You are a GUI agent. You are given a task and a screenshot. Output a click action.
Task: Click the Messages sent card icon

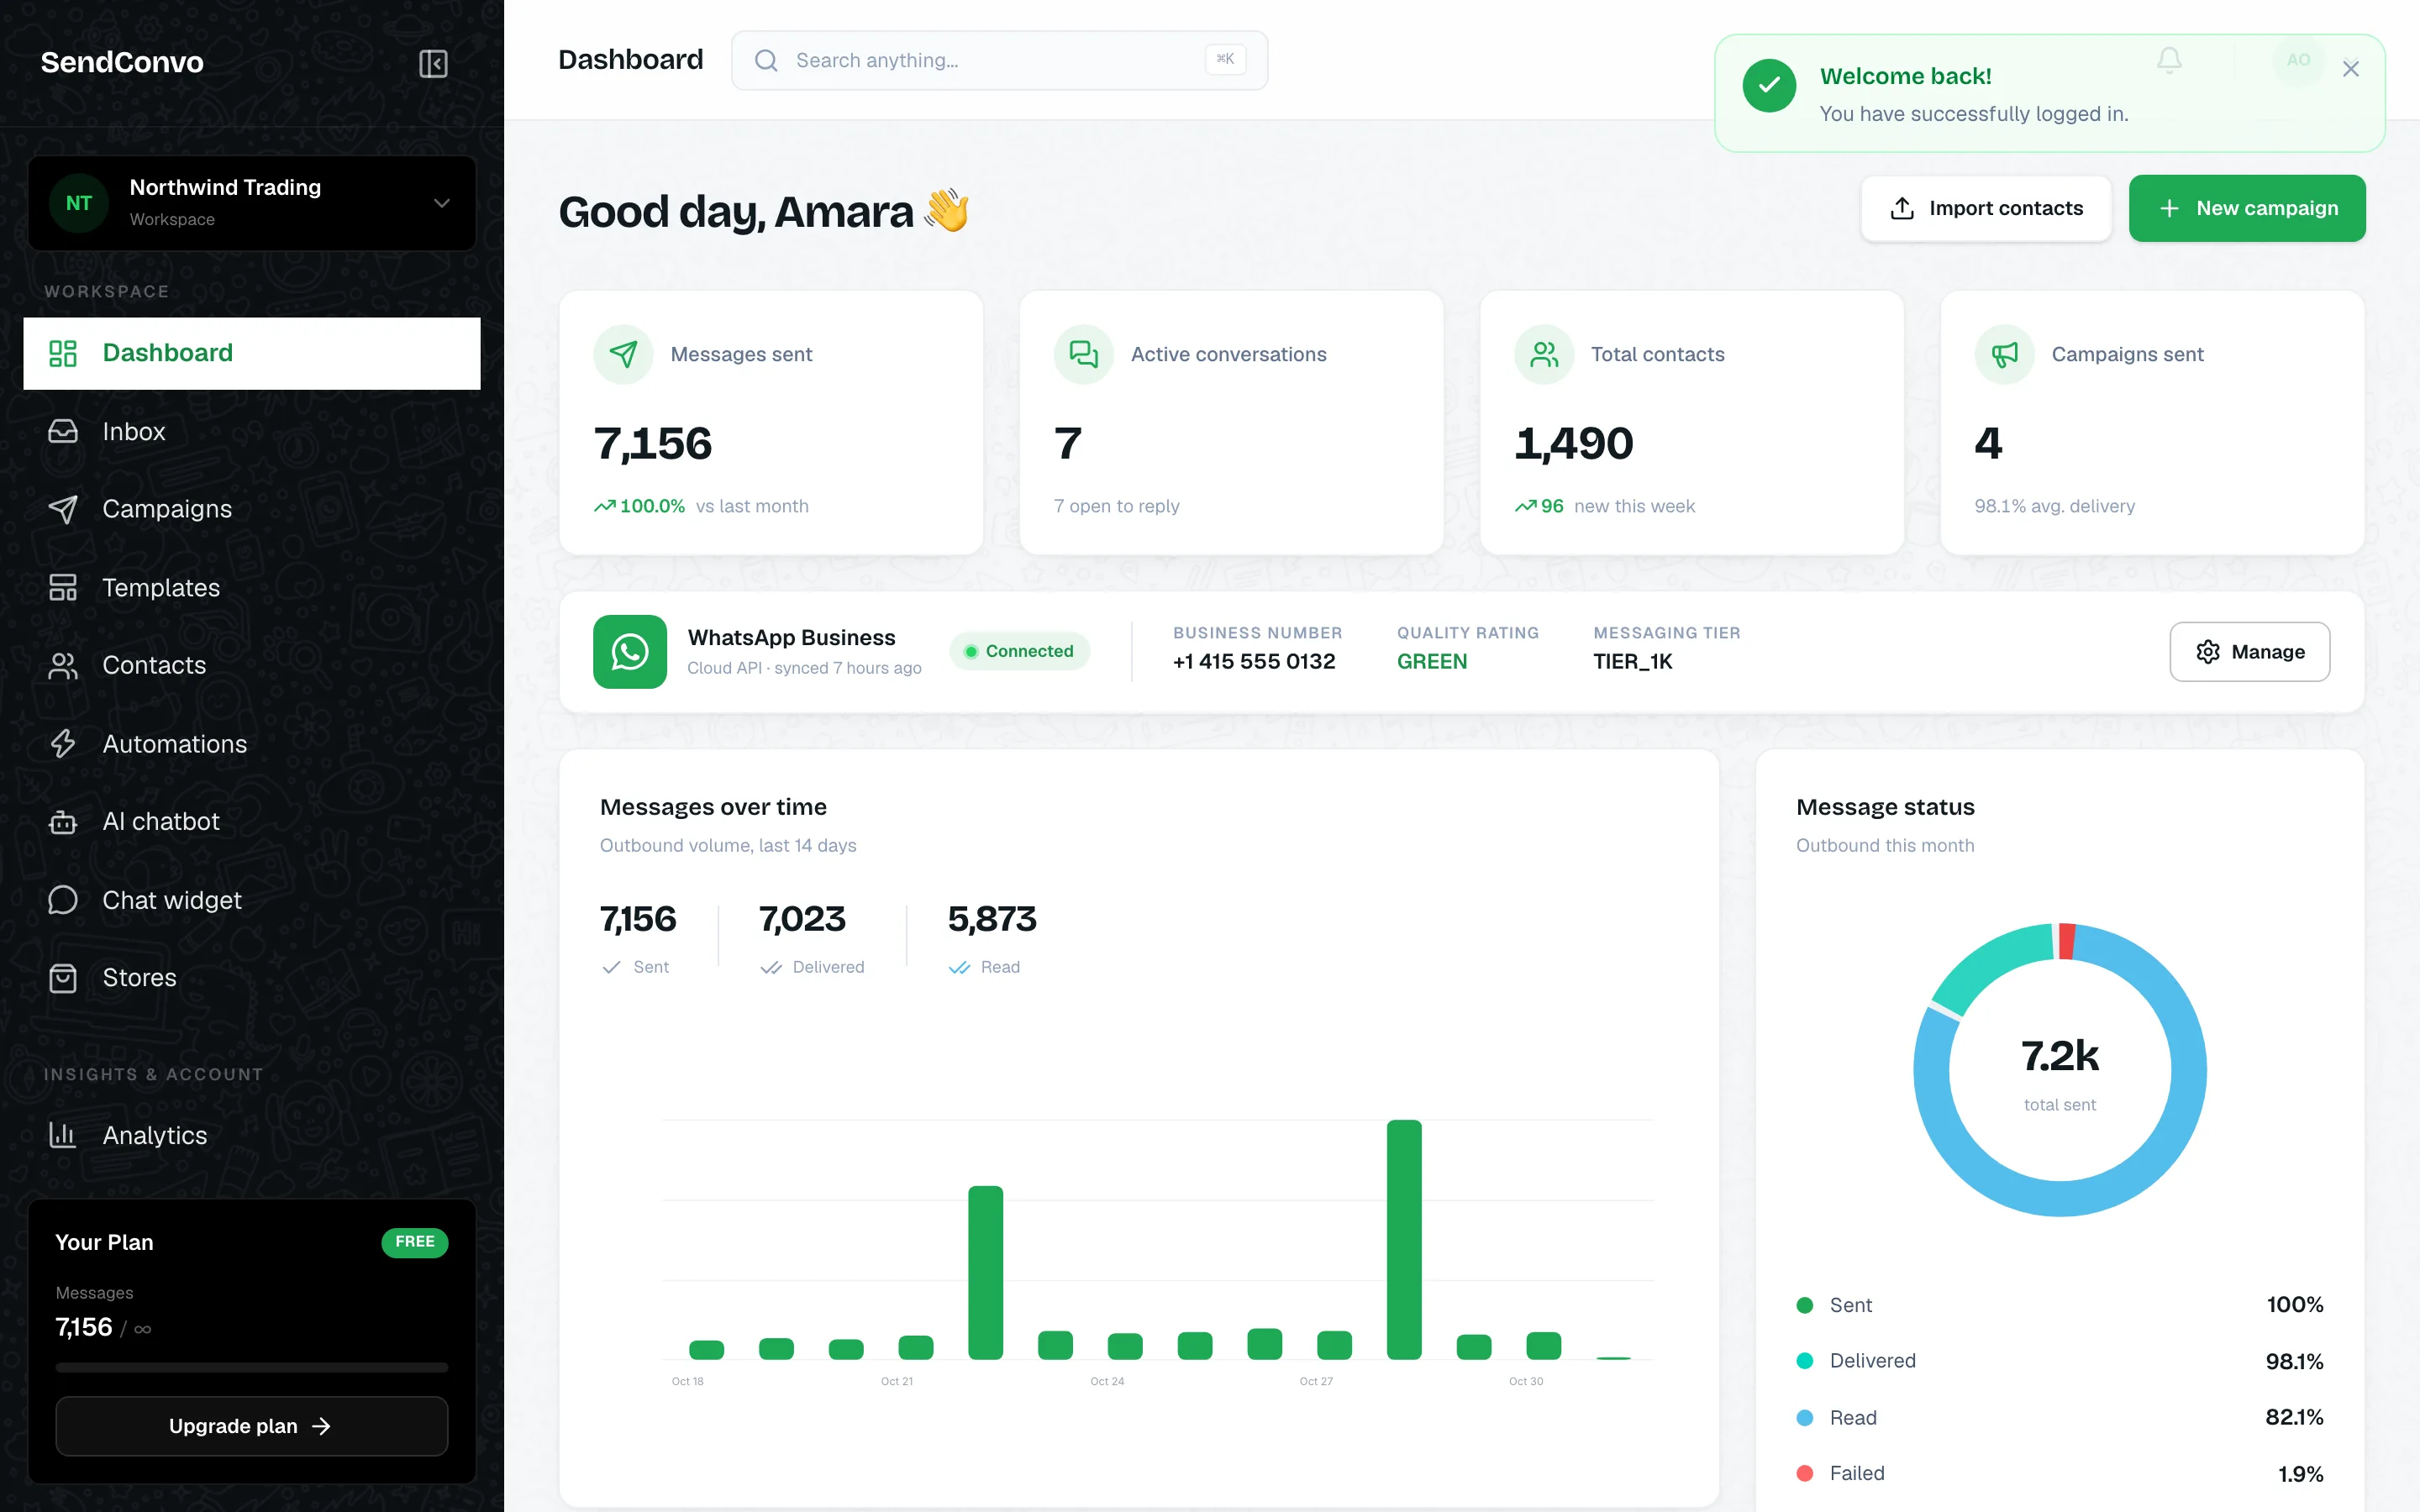[x=623, y=354]
